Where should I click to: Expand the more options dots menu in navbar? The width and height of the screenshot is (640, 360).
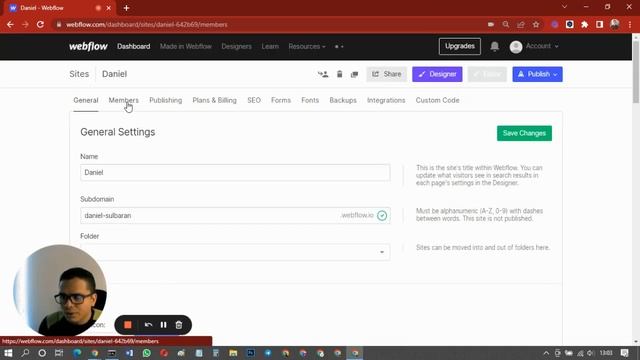(339, 47)
